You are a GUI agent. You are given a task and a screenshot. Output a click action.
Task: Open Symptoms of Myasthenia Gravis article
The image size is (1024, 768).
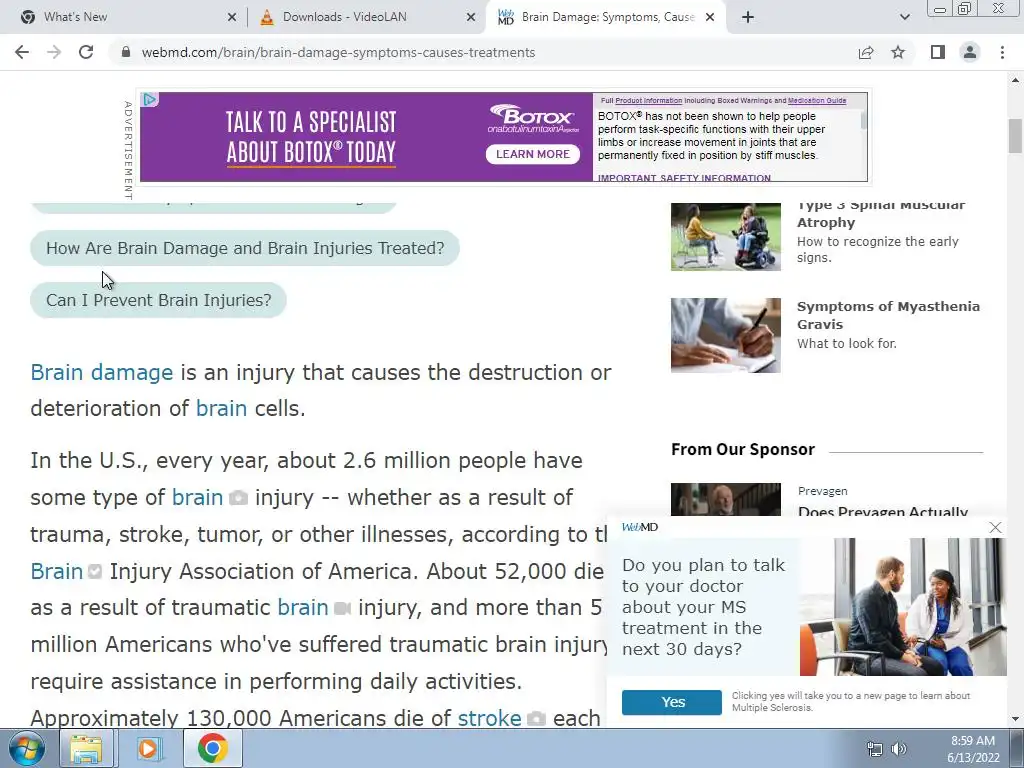(888, 315)
